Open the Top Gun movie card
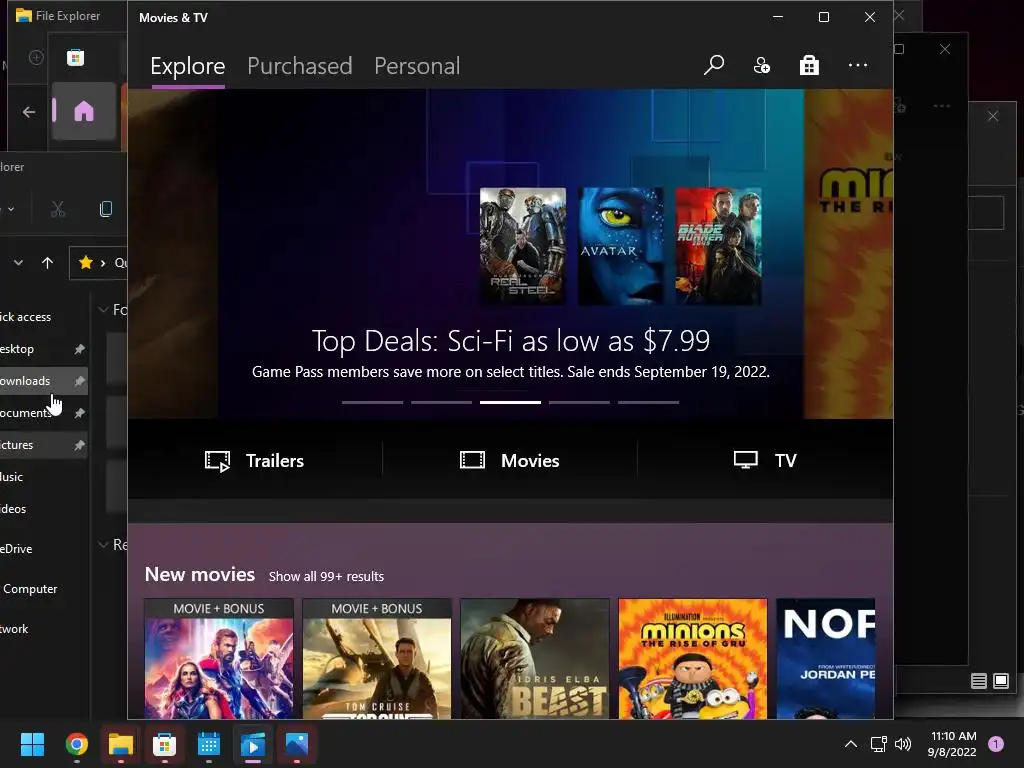 click(377, 658)
